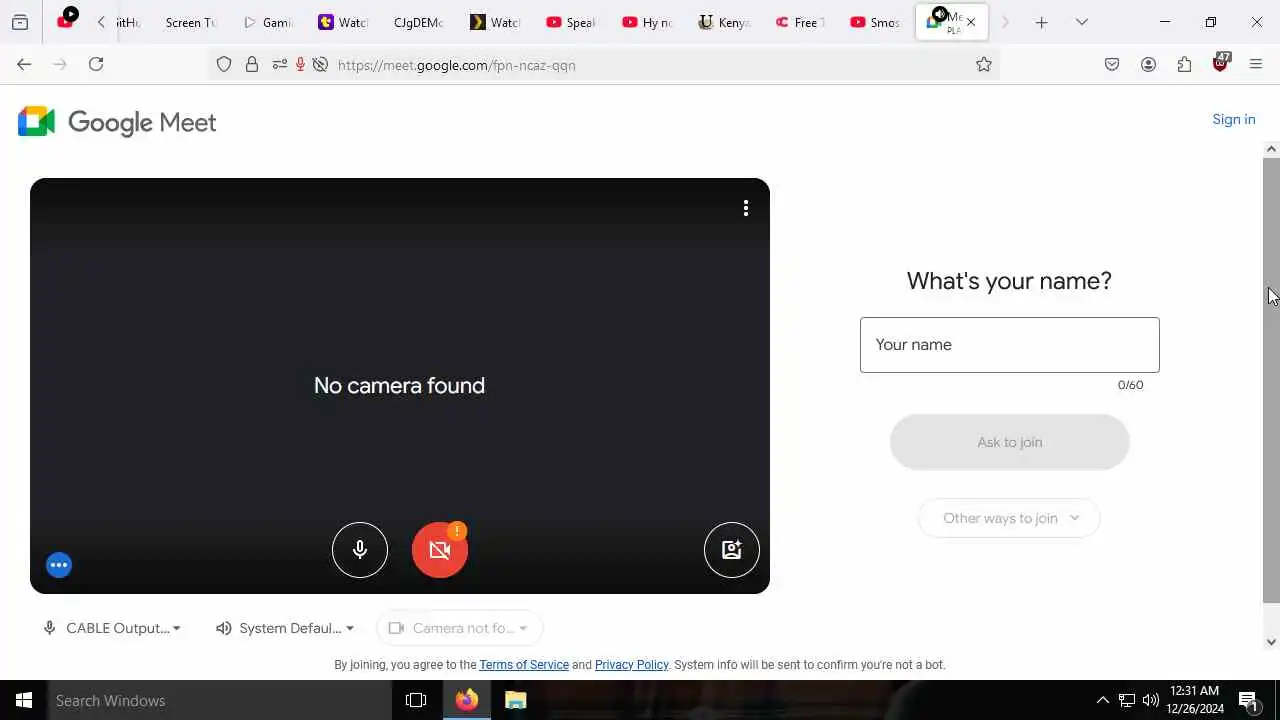This screenshot has height=720, width=1280.
Task: Click the scrollbar down arrow
Action: coord(1271,642)
